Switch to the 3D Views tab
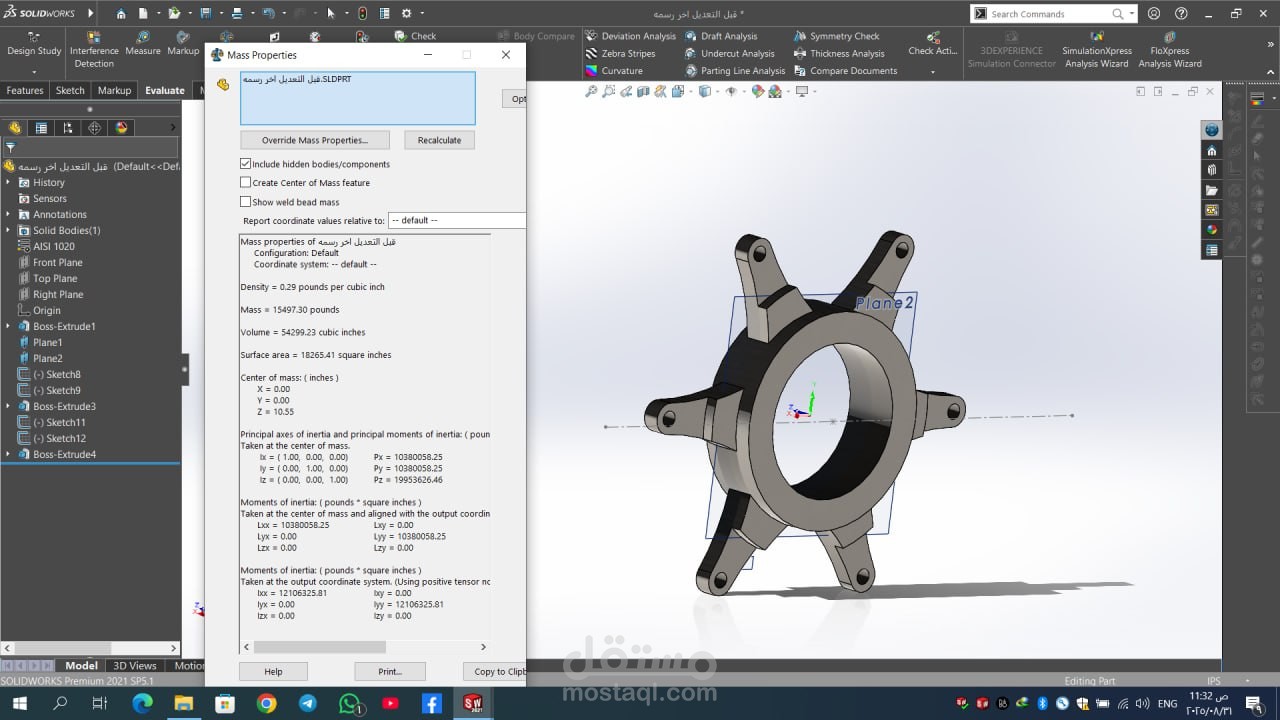The width and height of the screenshot is (1280, 720). pos(134,666)
